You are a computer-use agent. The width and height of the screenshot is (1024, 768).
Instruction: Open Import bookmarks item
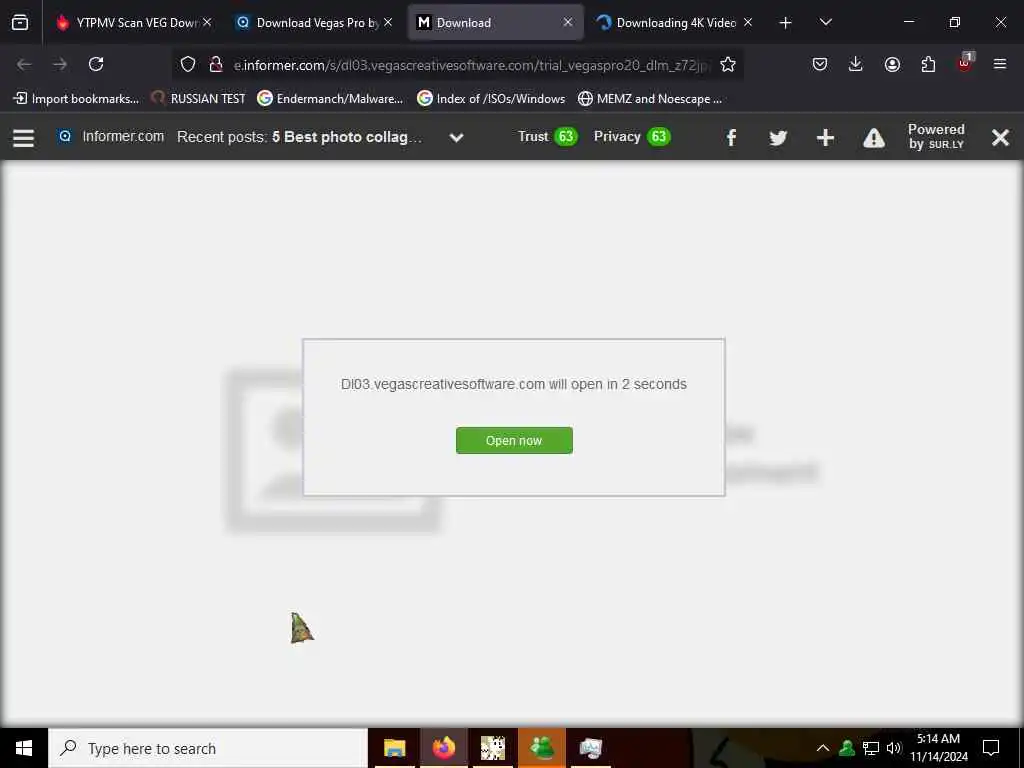(x=76, y=99)
